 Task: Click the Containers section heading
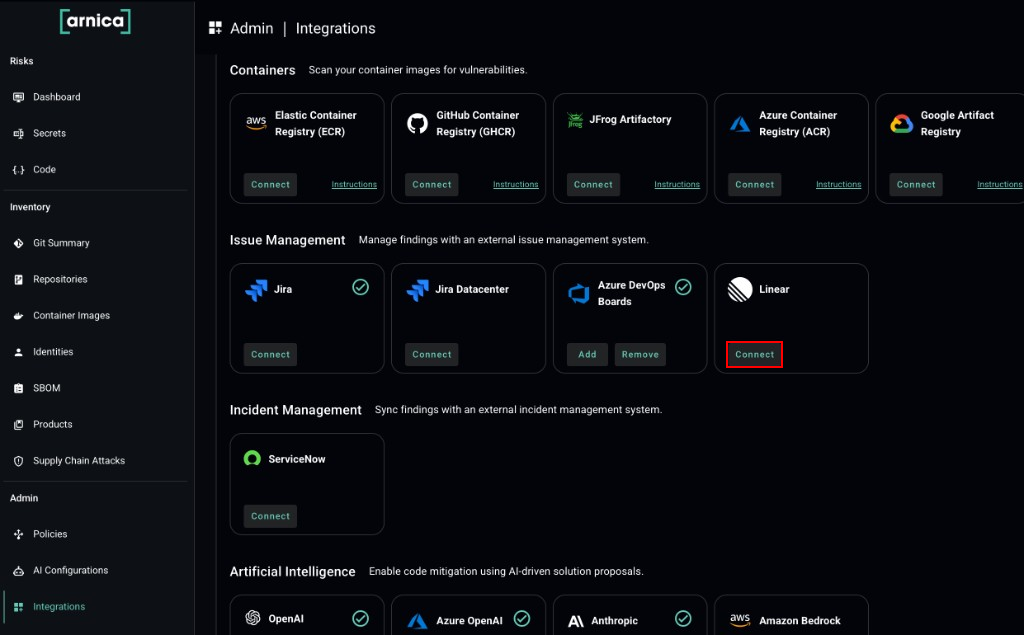tap(263, 70)
